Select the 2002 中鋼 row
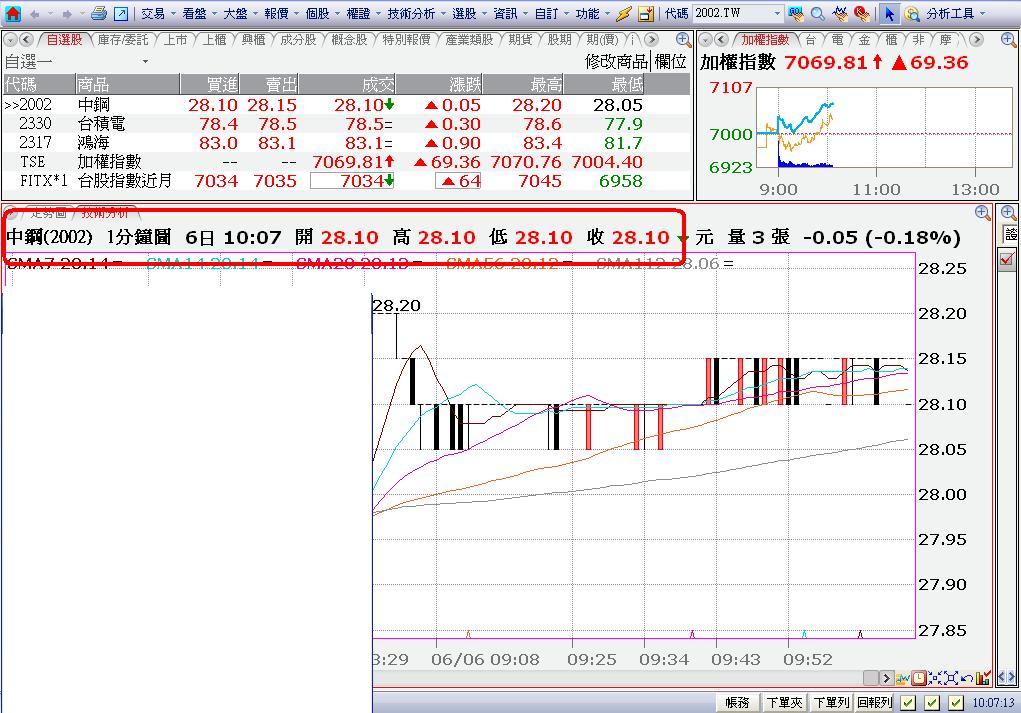Viewport: 1021px width, 713px height. point(346,105)
